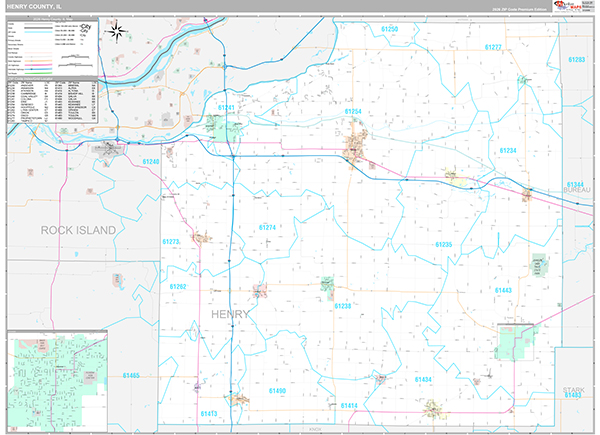The width and height of the screenshot is (600, 435).
Task: Click the ZIP Code Premium Edition subtitle
Action: pos(519,9)
